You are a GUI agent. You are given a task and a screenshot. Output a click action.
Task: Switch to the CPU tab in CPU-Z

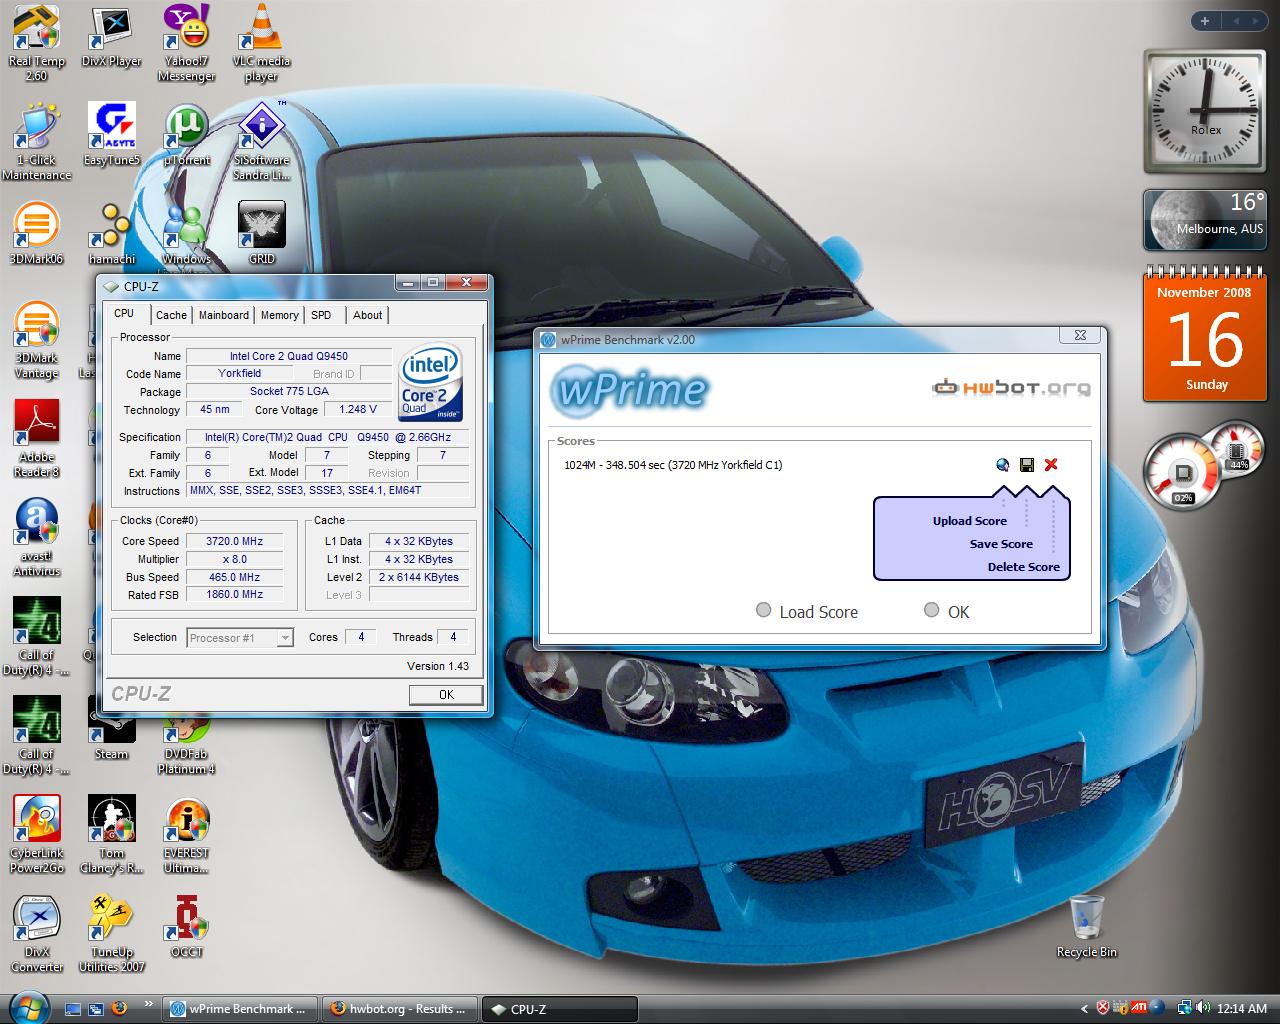click(124, 313)
